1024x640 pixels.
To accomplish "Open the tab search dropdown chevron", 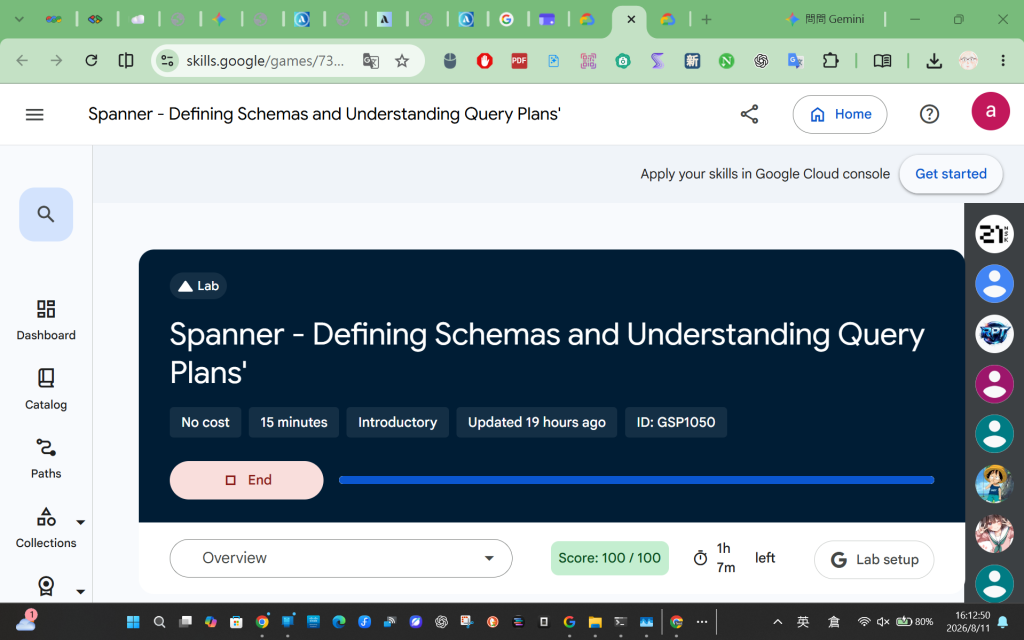I will tap(19, 20).
